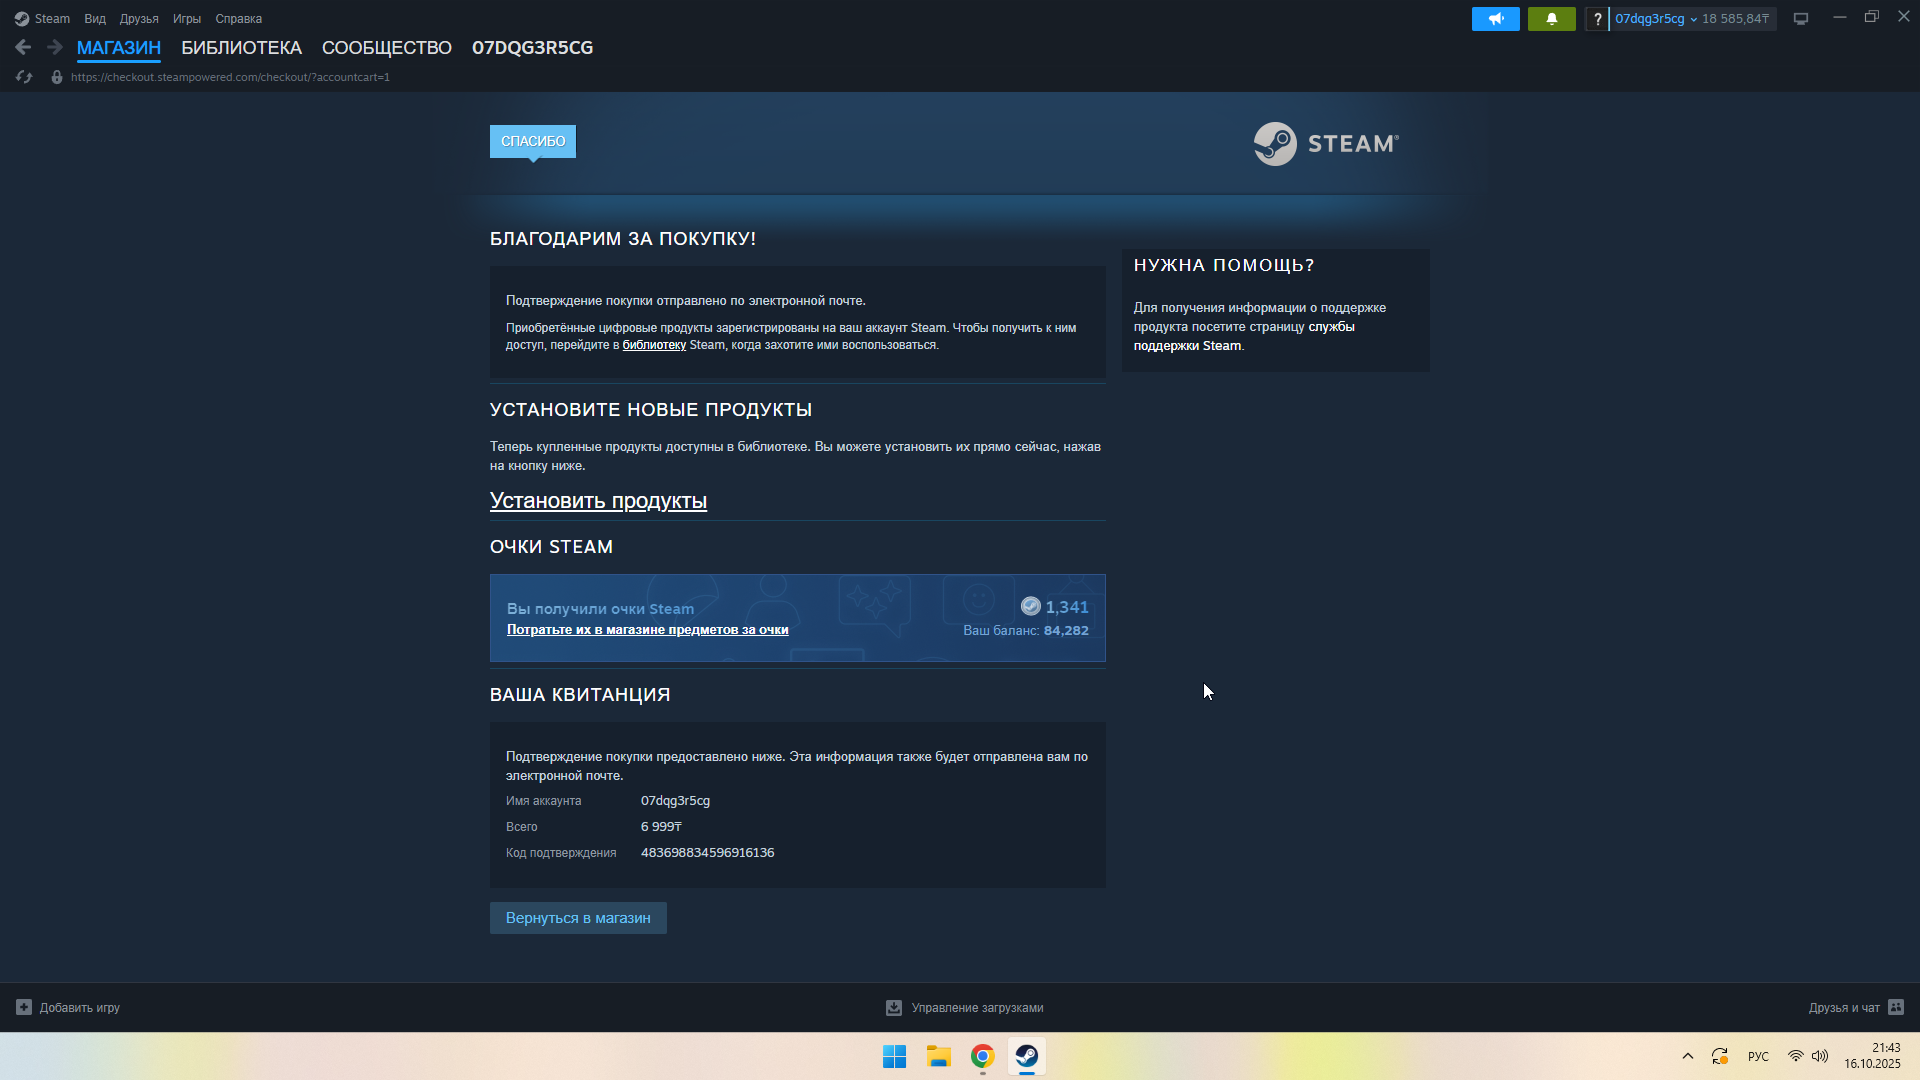Expand the account name dropdown 07dqg3r5cg
This screenshot has height=1080, width=1920.
click(1655, 19)
